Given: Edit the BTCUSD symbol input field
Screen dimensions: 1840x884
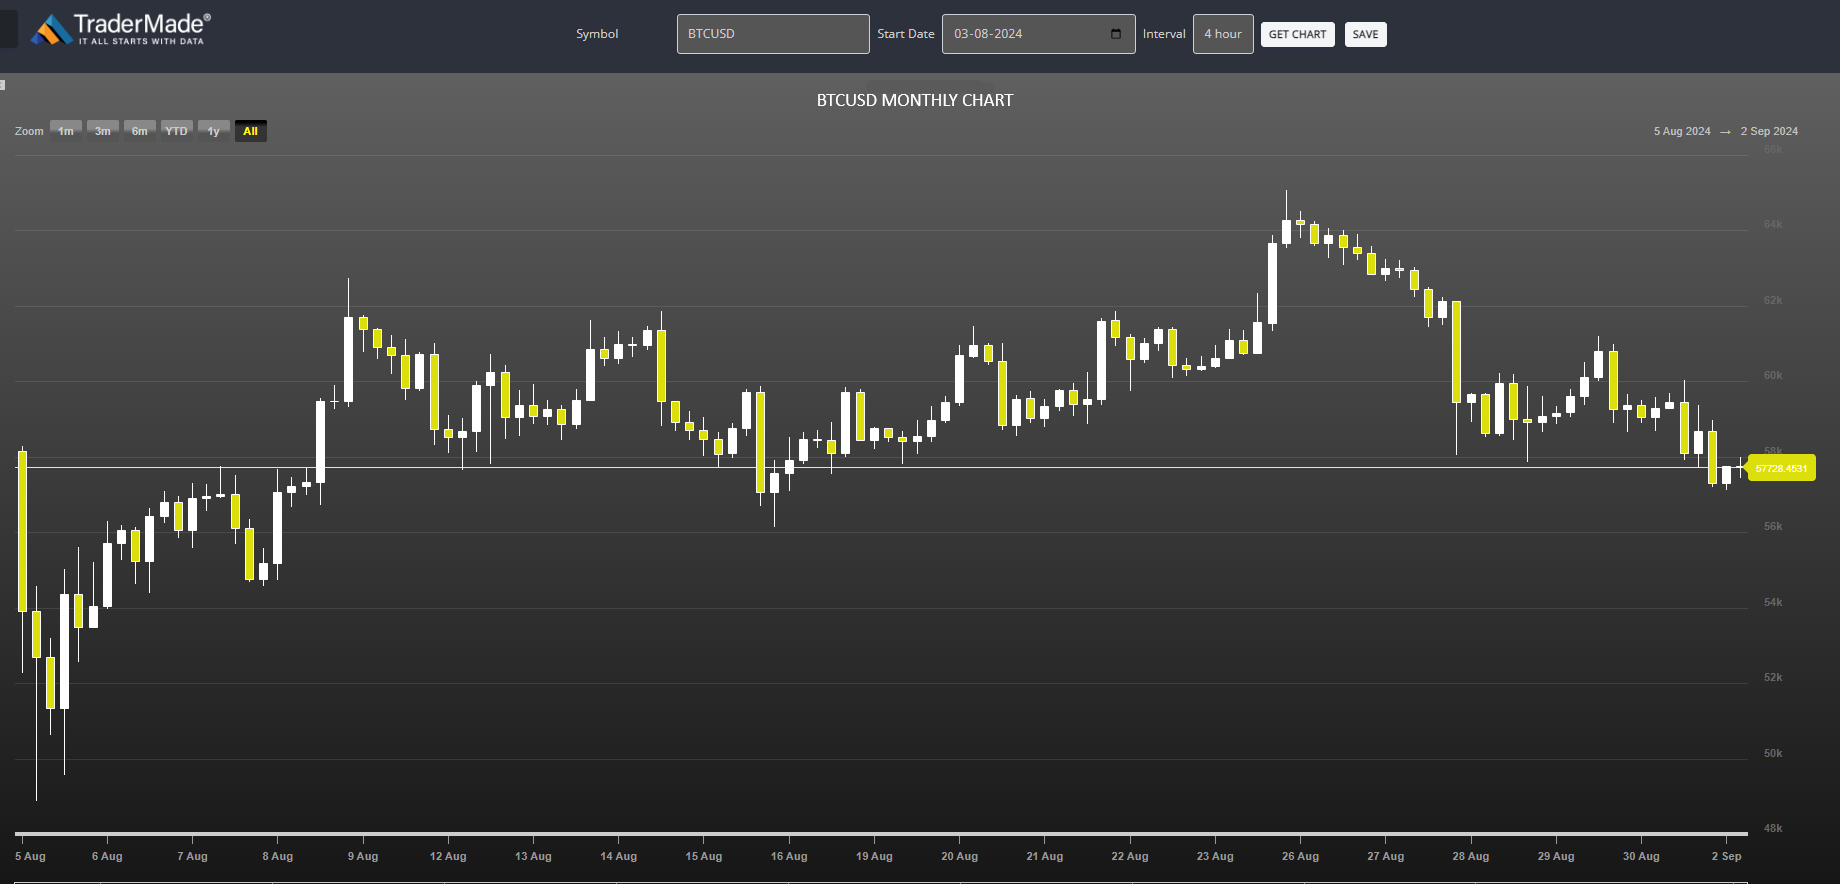Looking at the screenshot, I should tap(773, 34).
